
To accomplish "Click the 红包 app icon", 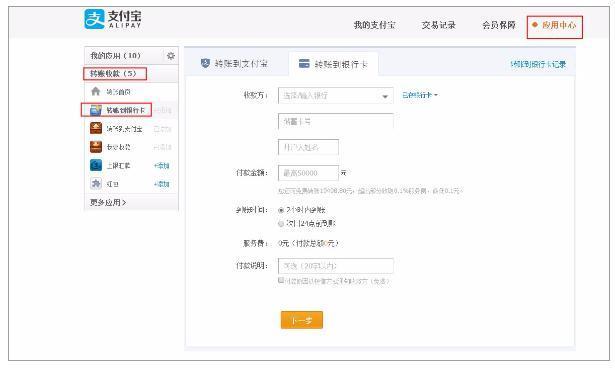I will coord(96,184).
